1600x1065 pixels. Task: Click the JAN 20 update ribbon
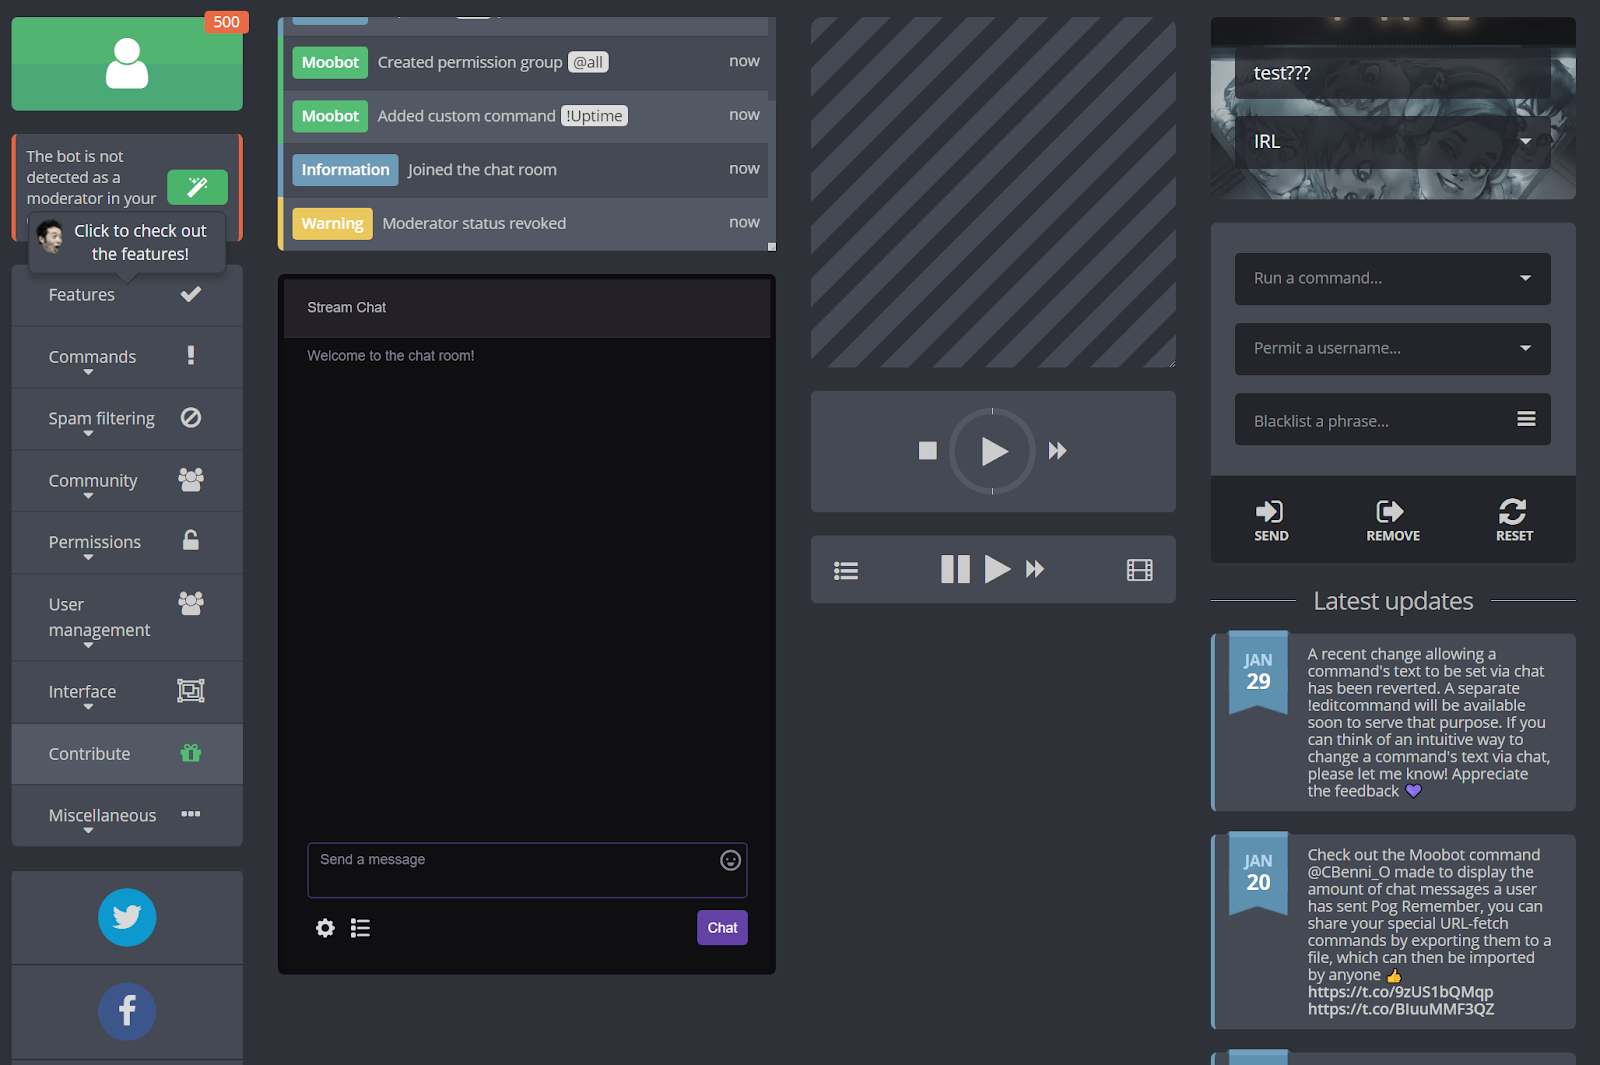[x=1258, y=873]
